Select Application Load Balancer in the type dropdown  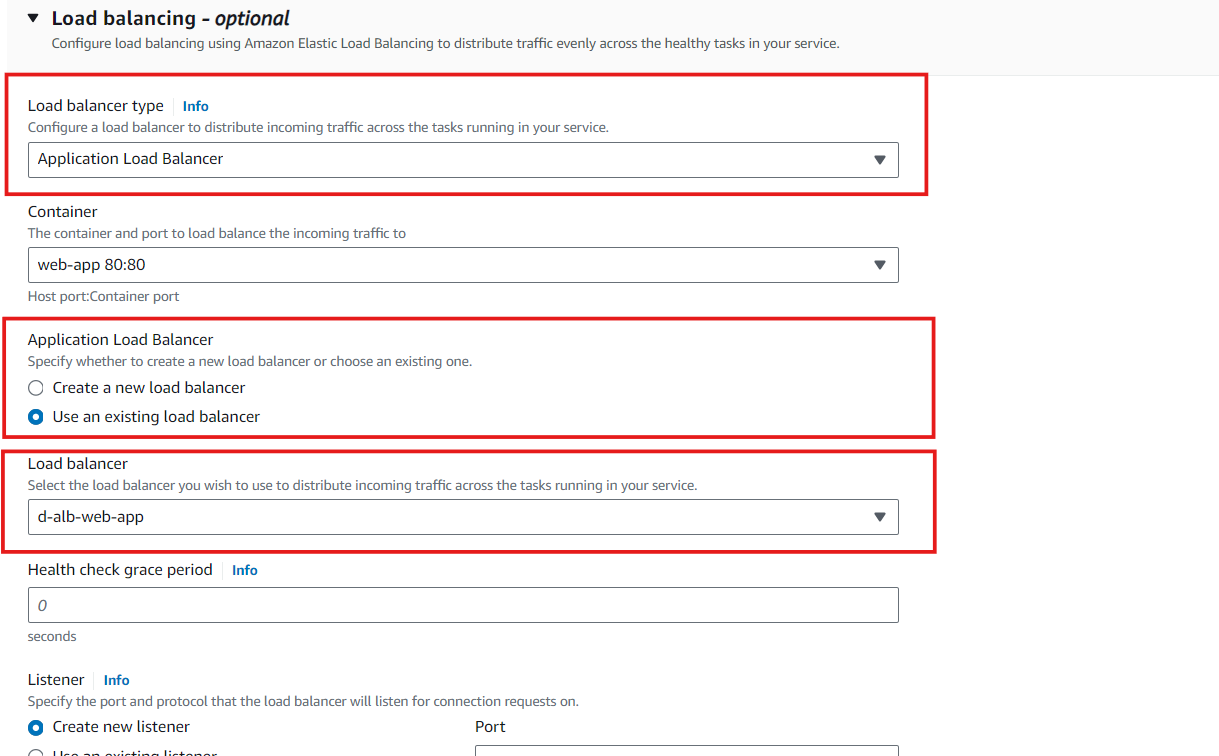point(463,160)
